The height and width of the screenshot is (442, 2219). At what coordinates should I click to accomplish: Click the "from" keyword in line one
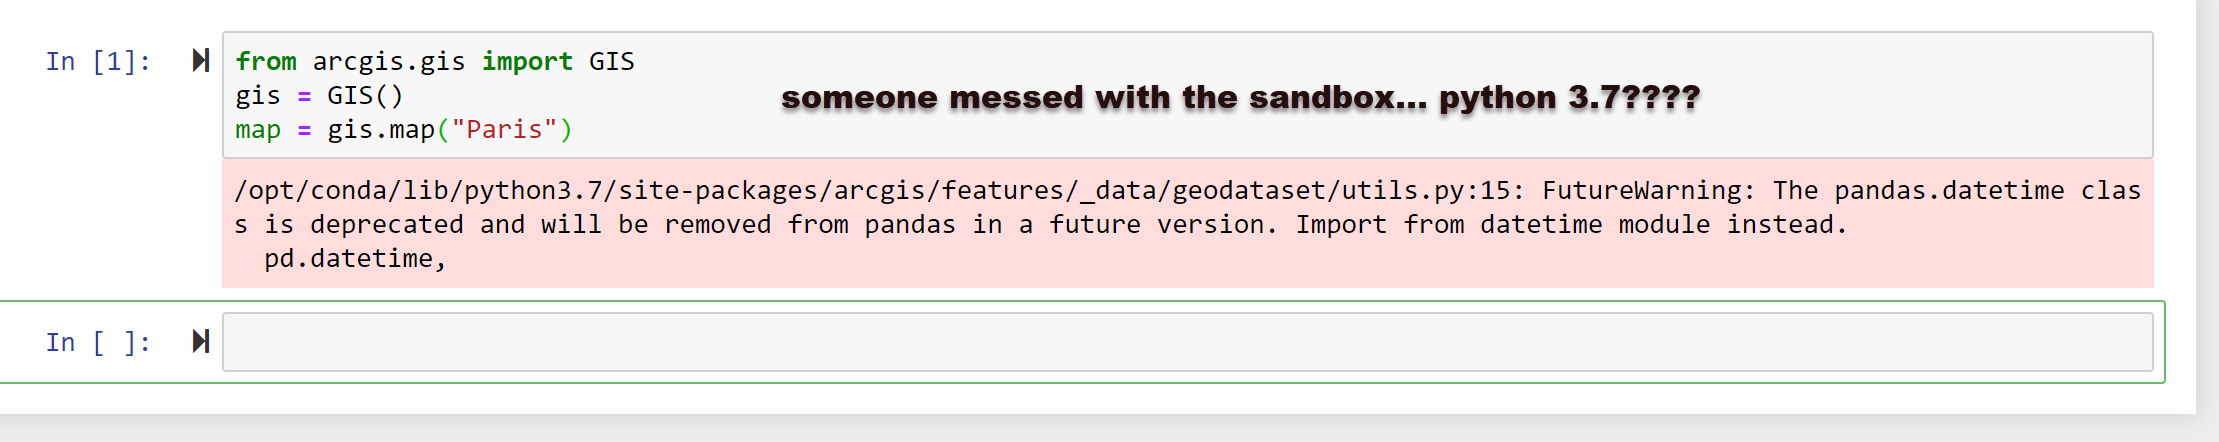[x=266, y=62]
